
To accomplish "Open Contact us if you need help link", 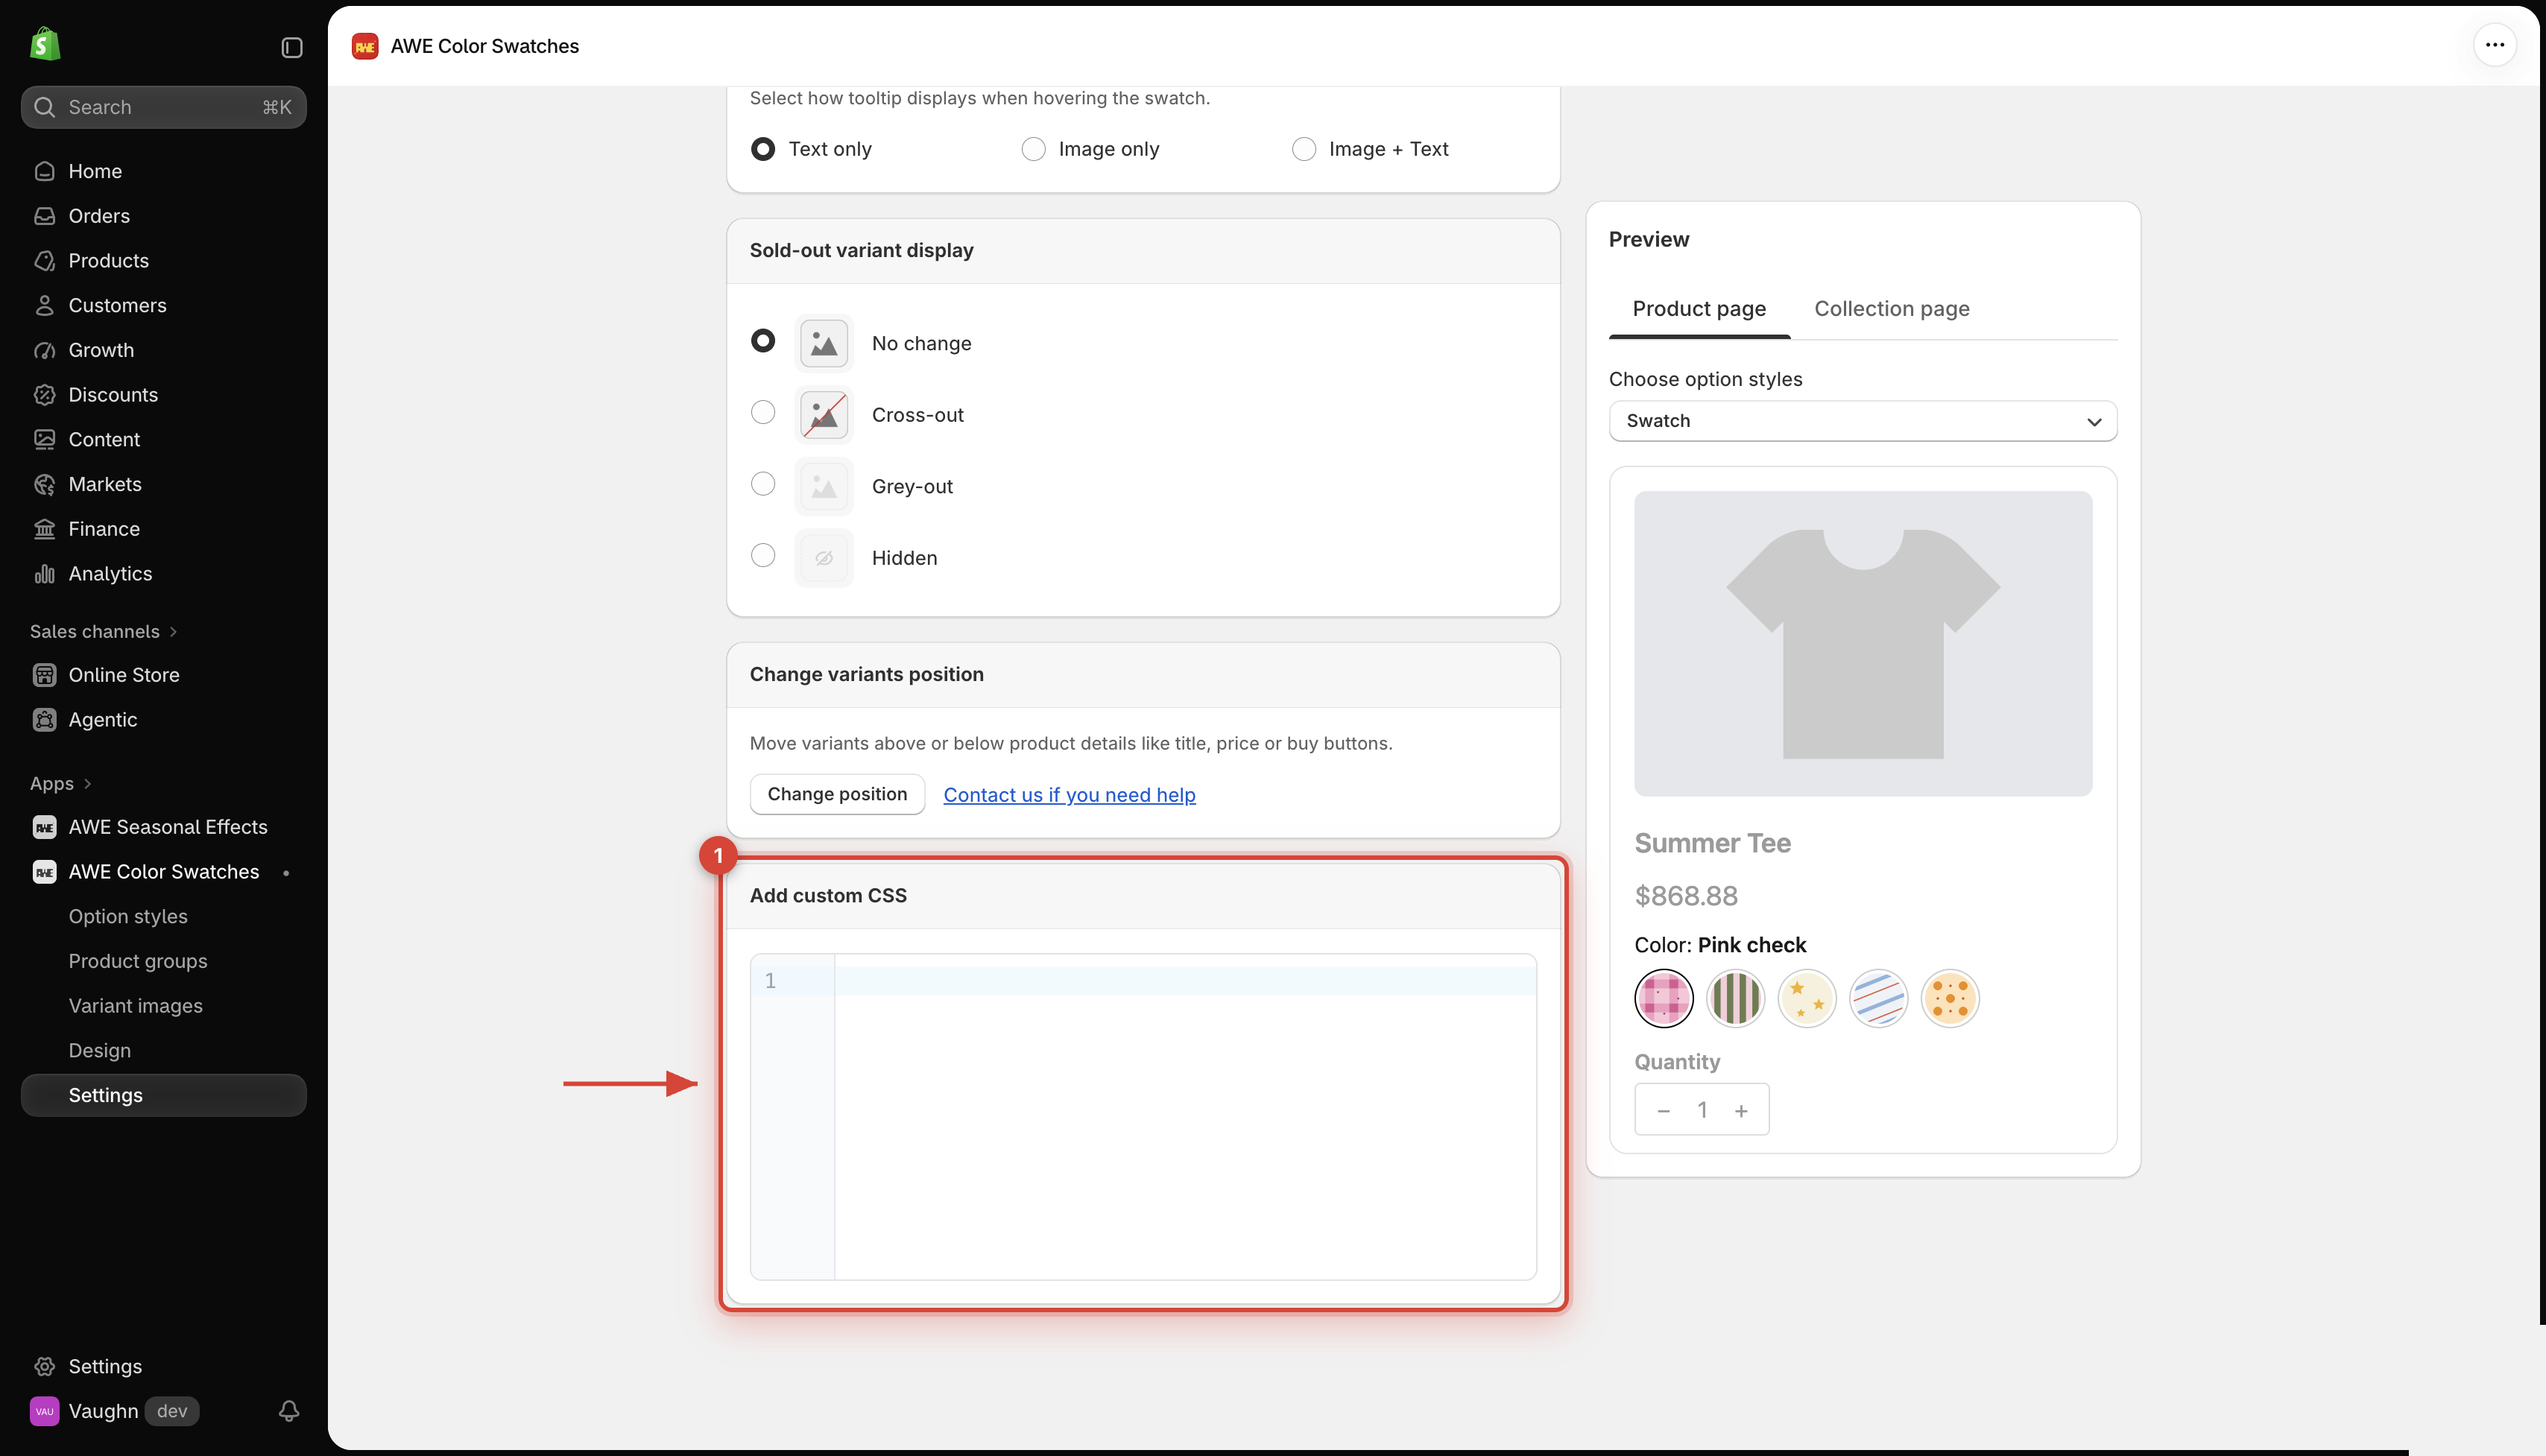I will [1069, 795].
